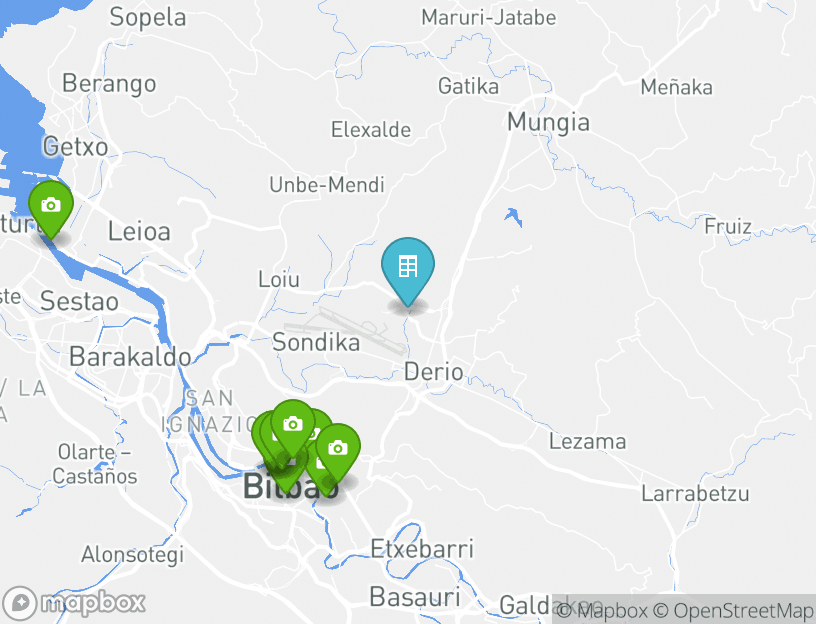Viewport: 816px width, 624px height.
Task: Click the Etxebarri label on the map
Action: coord(422,549)
